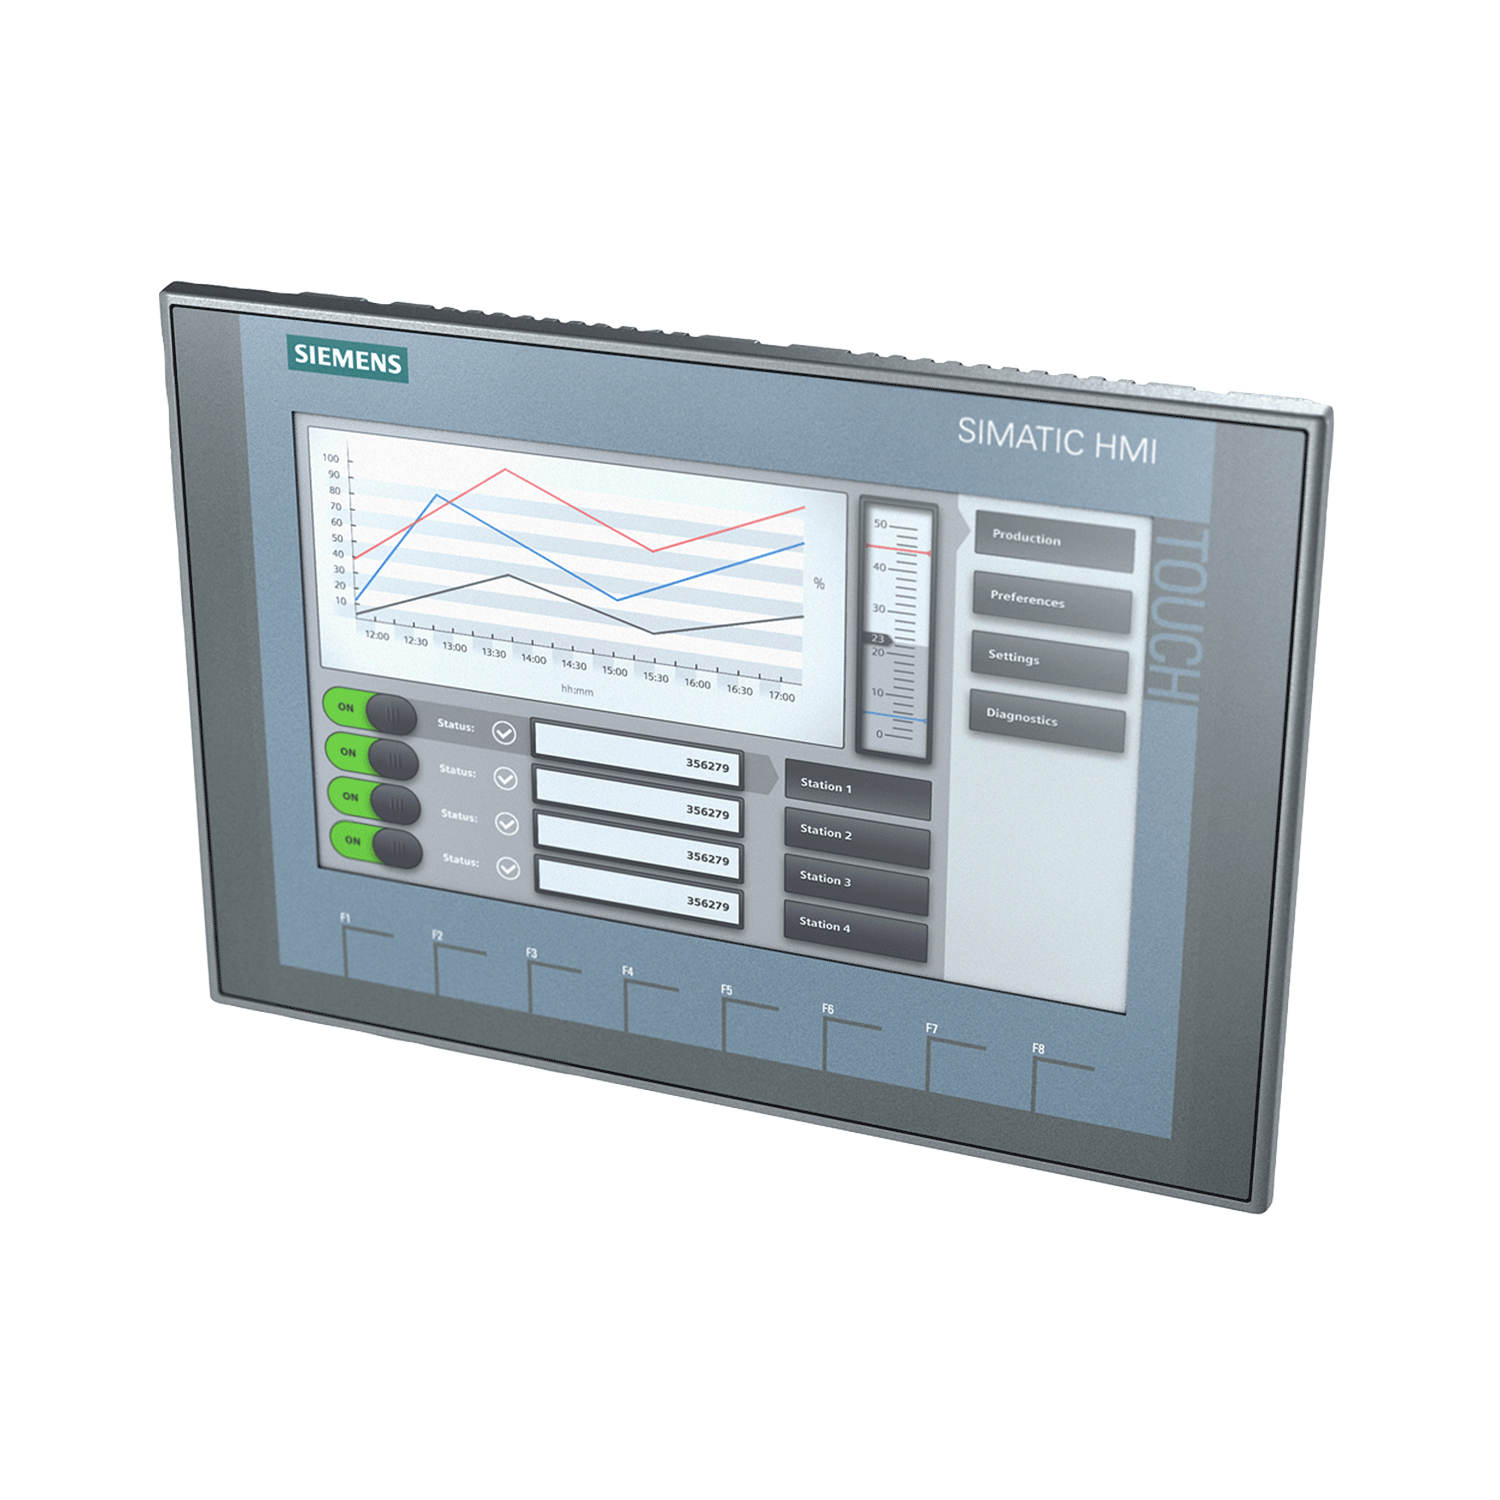The height and width of the screenshot is (1500, 1500).
Task: Click the hh:mm axis label
Action: (x=577, y=690)
